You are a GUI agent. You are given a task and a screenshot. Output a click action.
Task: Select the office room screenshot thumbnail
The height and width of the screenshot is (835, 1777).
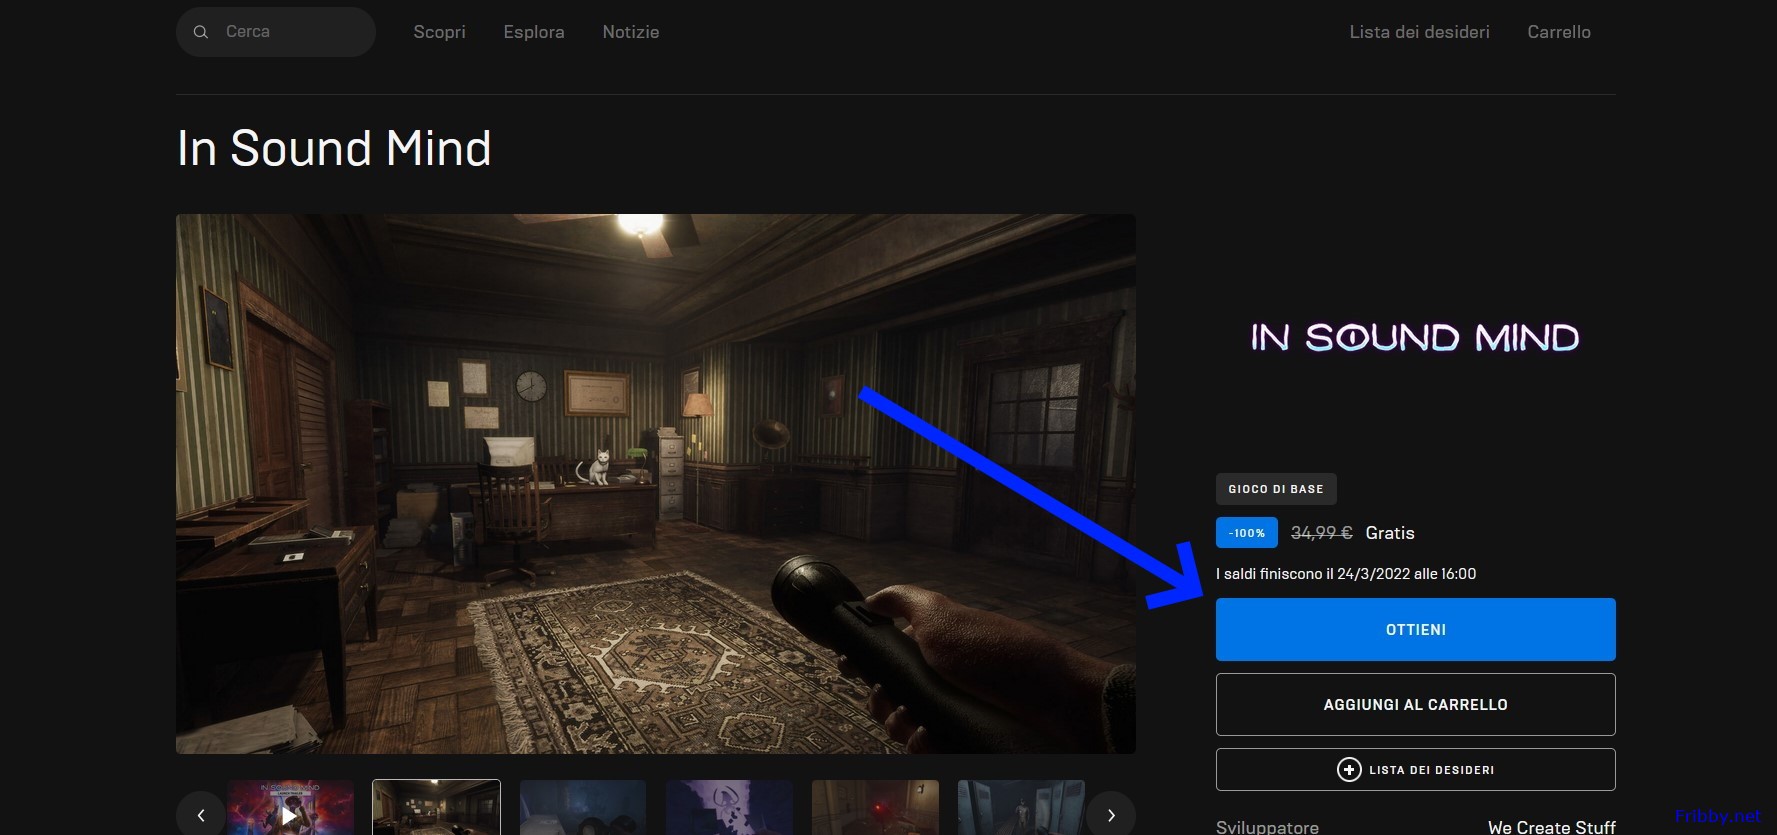(x=436, y=808)
